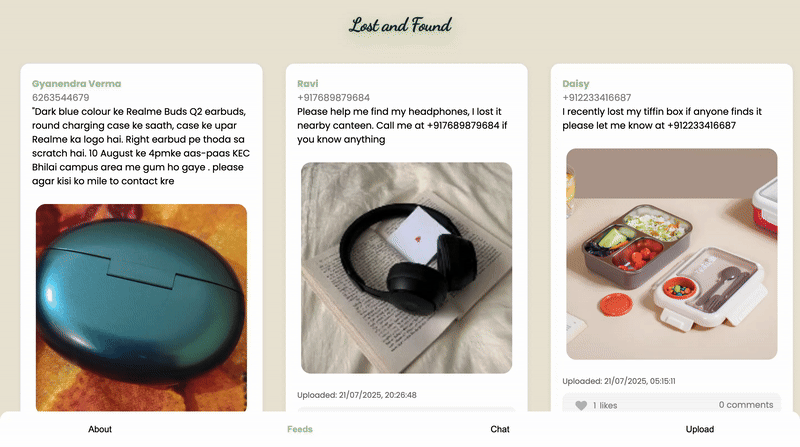Go to the Upload tab
Image resolution: width=800 pixels, height=447 pixels.
click(x=700, y=429)
